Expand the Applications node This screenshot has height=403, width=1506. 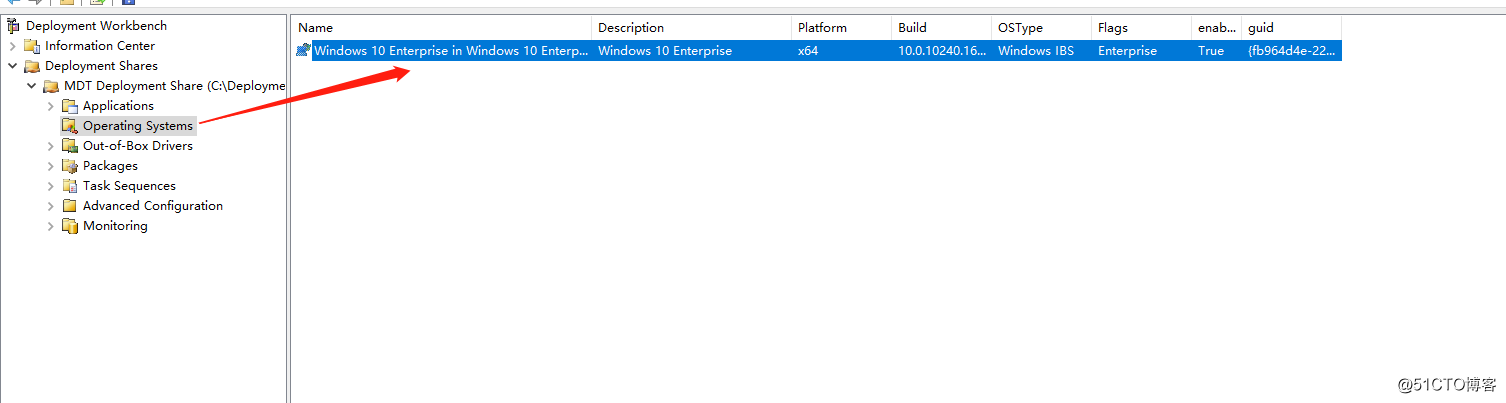pos(51,106)
